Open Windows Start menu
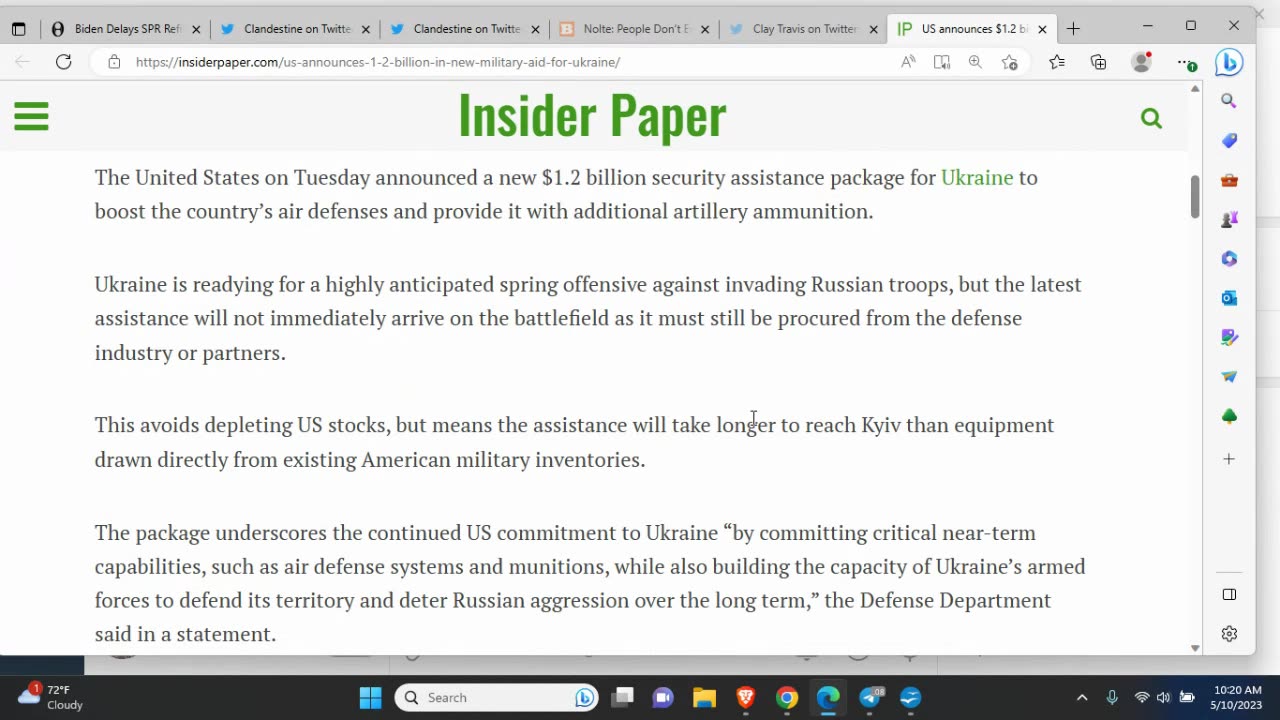The width and height of the screenshot is (1280, 720). (x=370, y=697)
